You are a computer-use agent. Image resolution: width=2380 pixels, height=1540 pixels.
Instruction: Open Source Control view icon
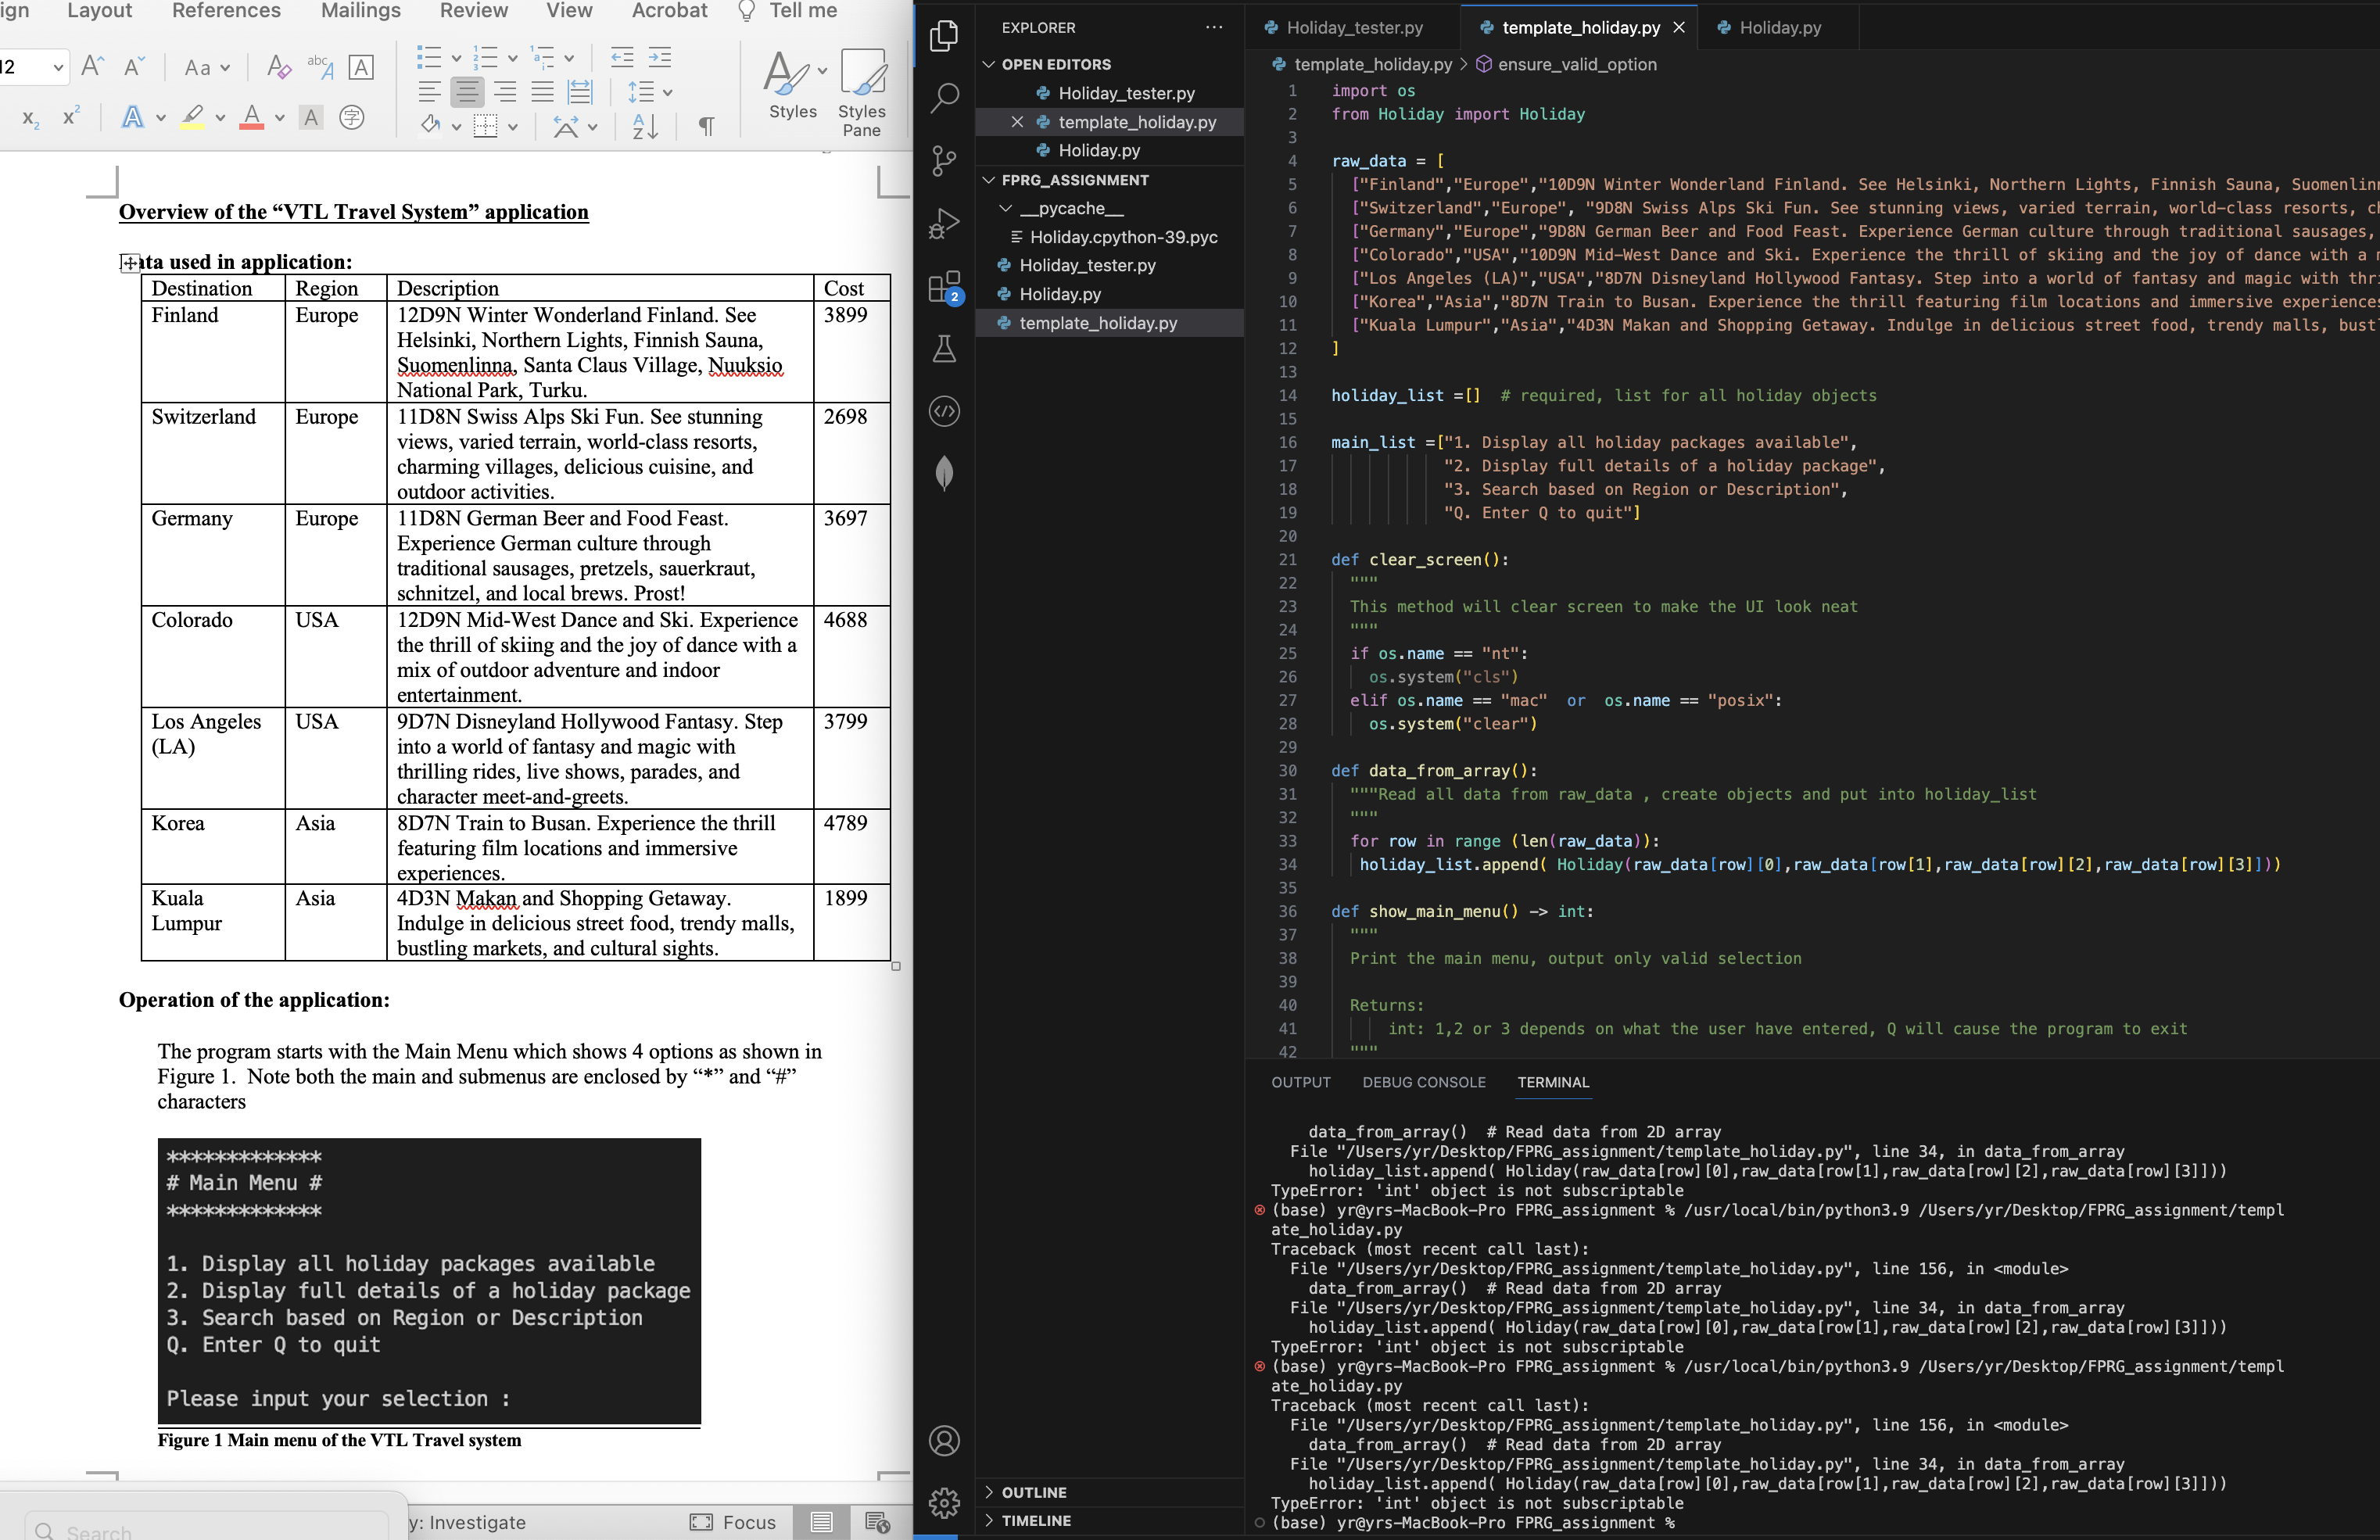point(944,160)
